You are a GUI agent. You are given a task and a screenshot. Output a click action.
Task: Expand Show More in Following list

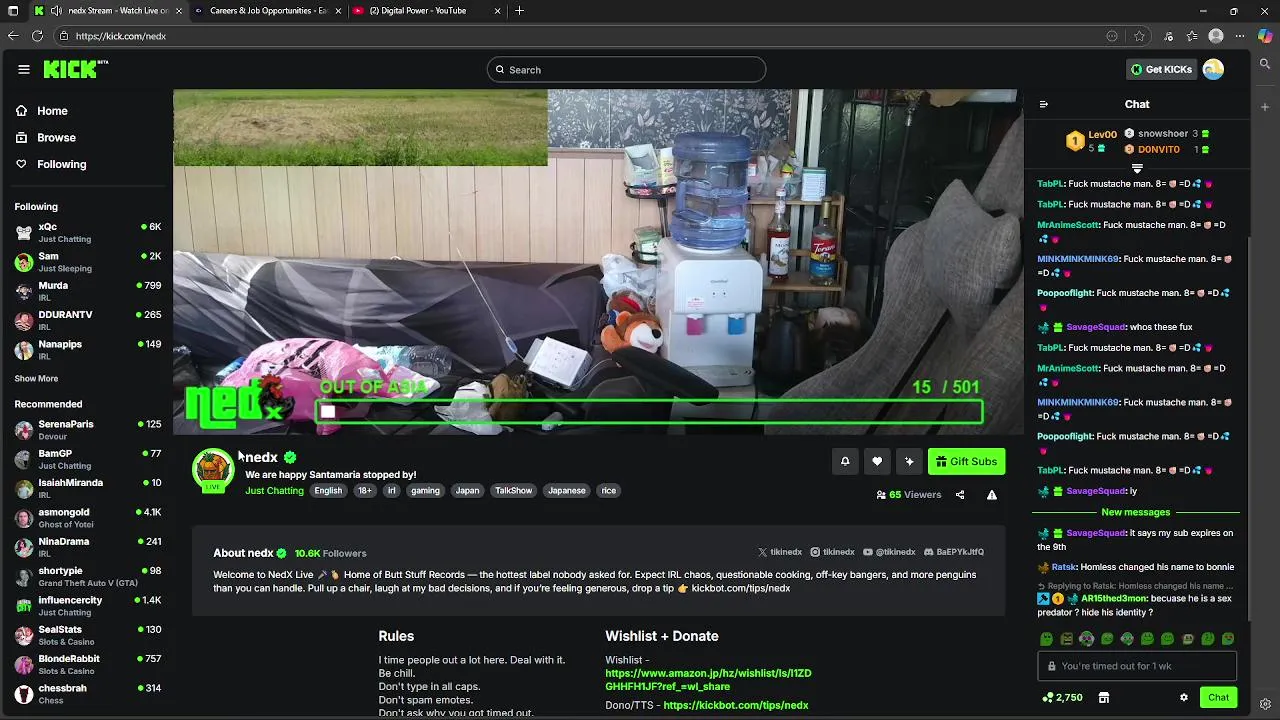point(36,378)
